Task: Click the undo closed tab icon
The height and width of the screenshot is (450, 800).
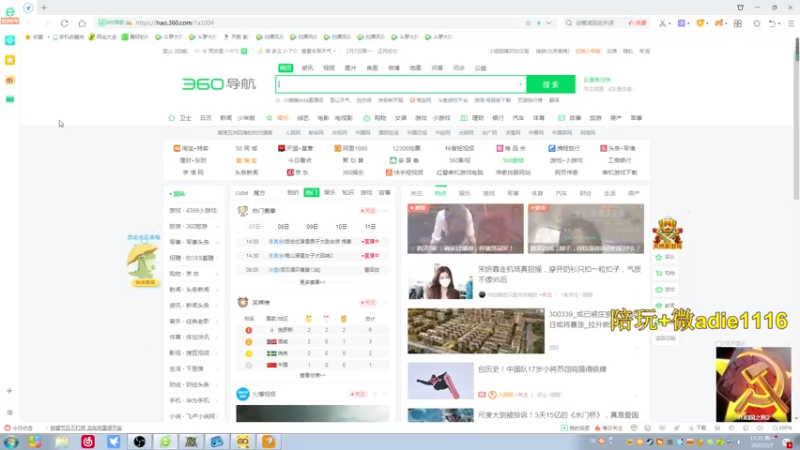Action: click(772, 23)
